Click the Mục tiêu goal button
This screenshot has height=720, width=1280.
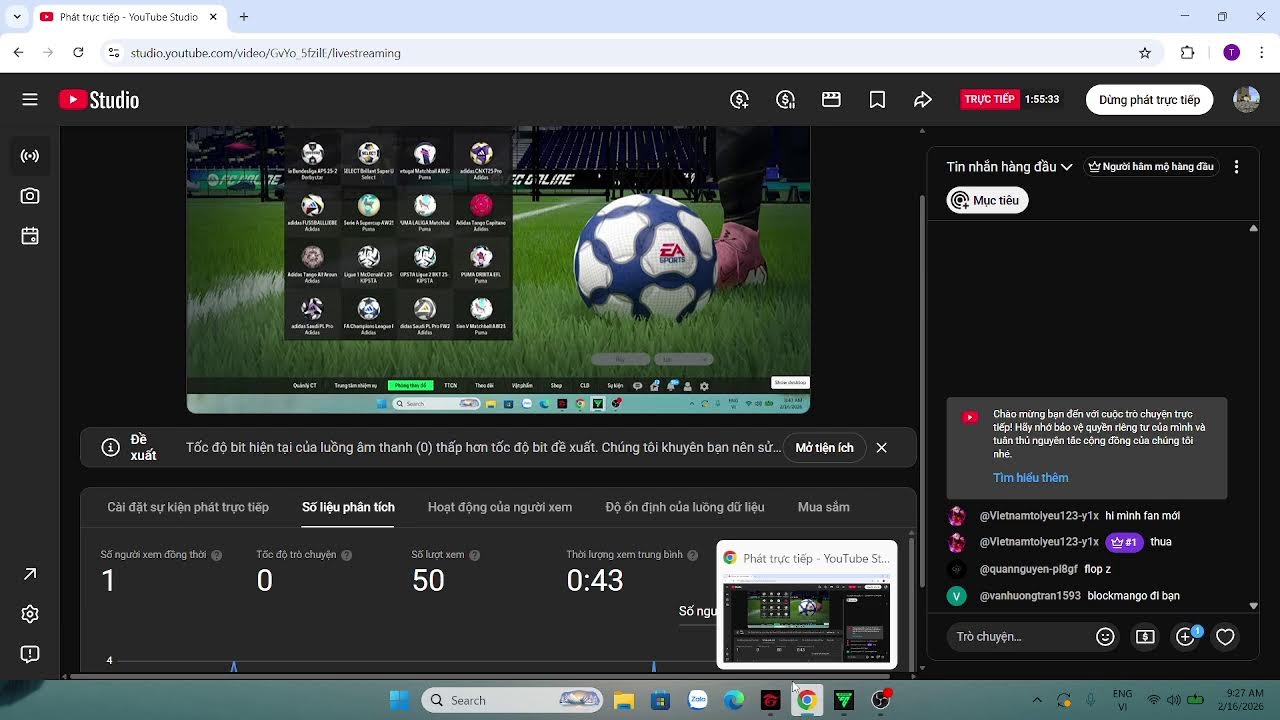987,200
